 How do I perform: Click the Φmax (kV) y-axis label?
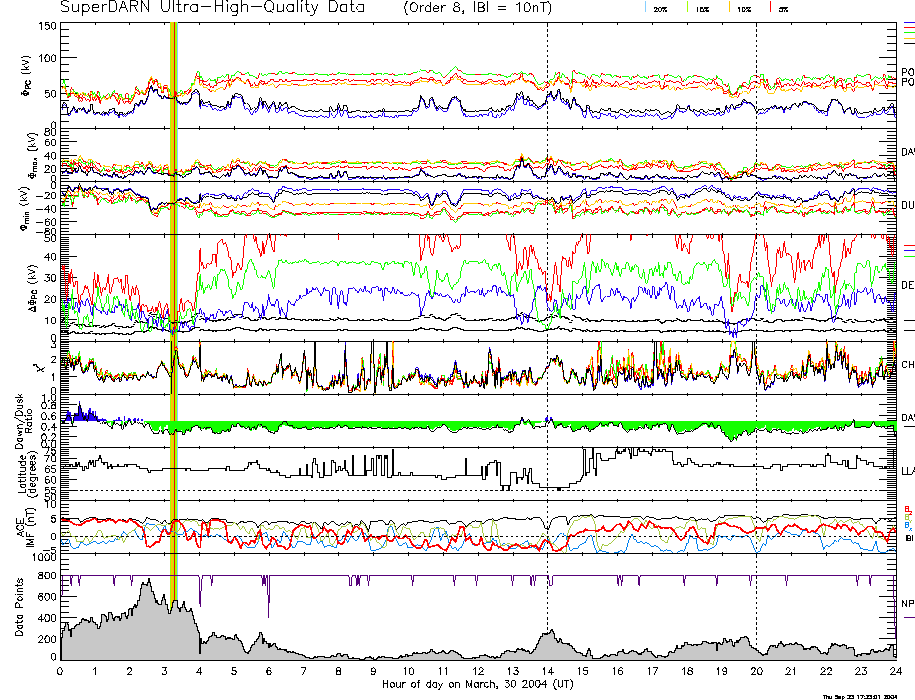32,155
